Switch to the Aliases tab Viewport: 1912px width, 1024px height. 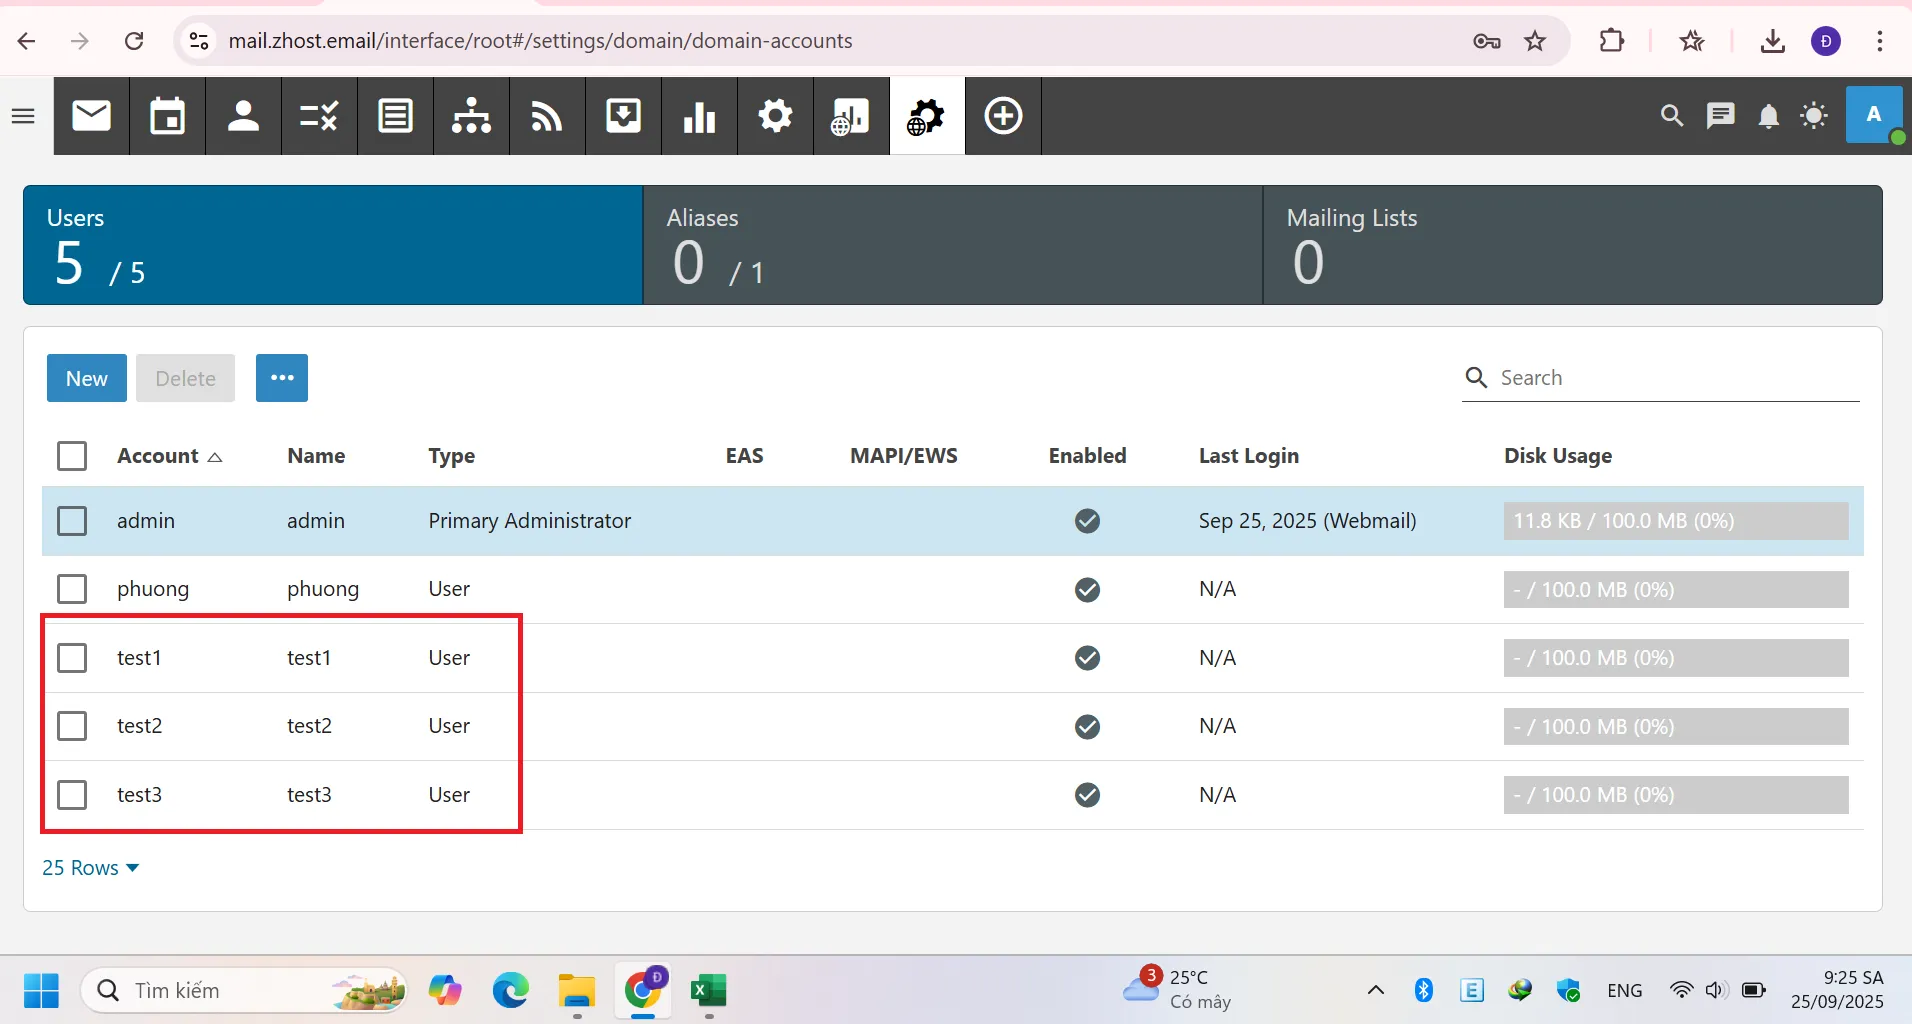click(951, 245)
